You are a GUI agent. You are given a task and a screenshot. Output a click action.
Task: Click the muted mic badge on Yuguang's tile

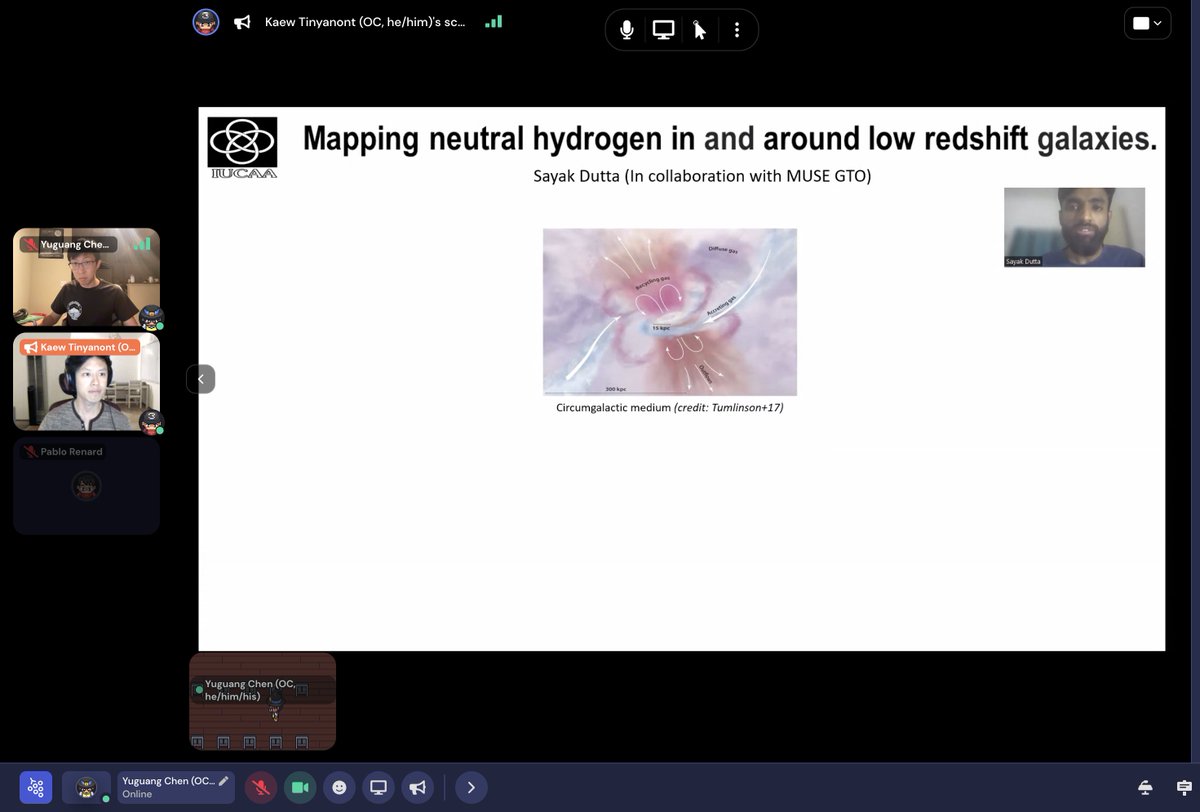[31, 244]
